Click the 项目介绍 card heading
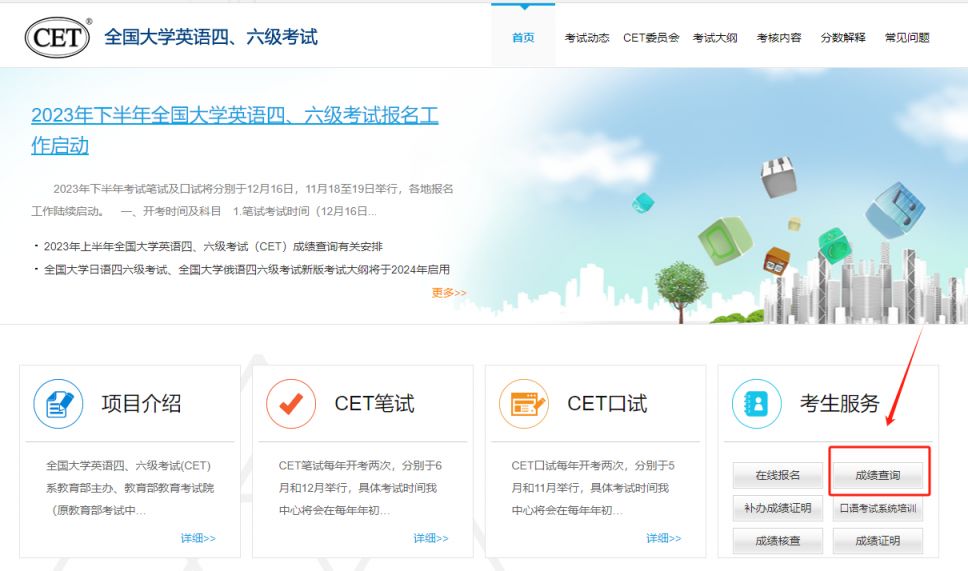 (x=141, y=404)
